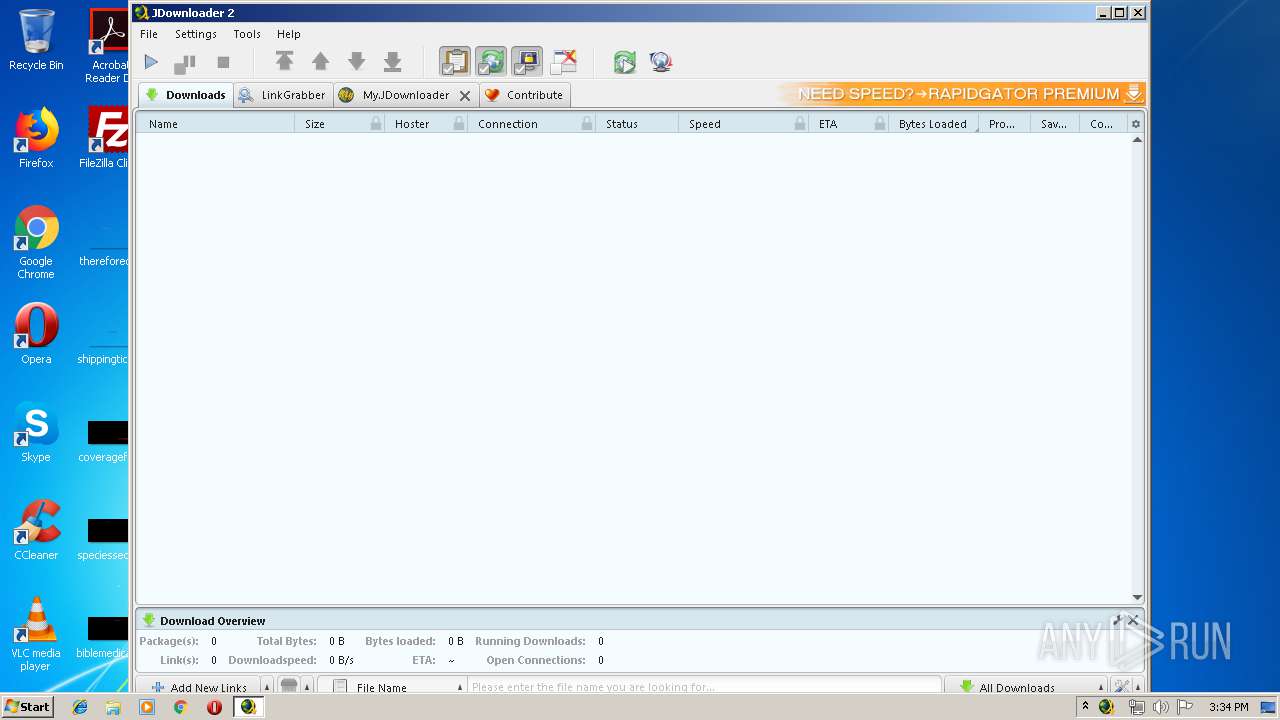Close the Download Overview panel
This screenshot has width=1280, height=720.
[x=1133, y=621]
